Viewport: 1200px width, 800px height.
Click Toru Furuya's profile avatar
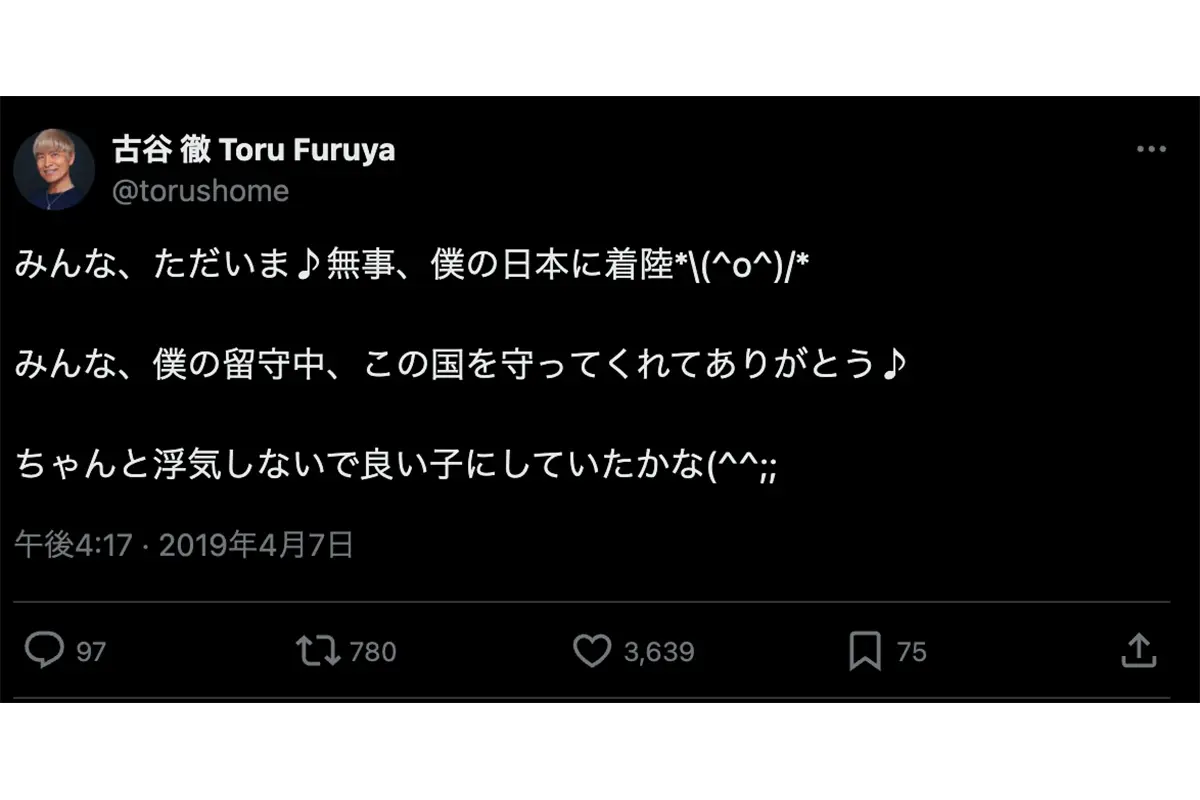point(54,169)
